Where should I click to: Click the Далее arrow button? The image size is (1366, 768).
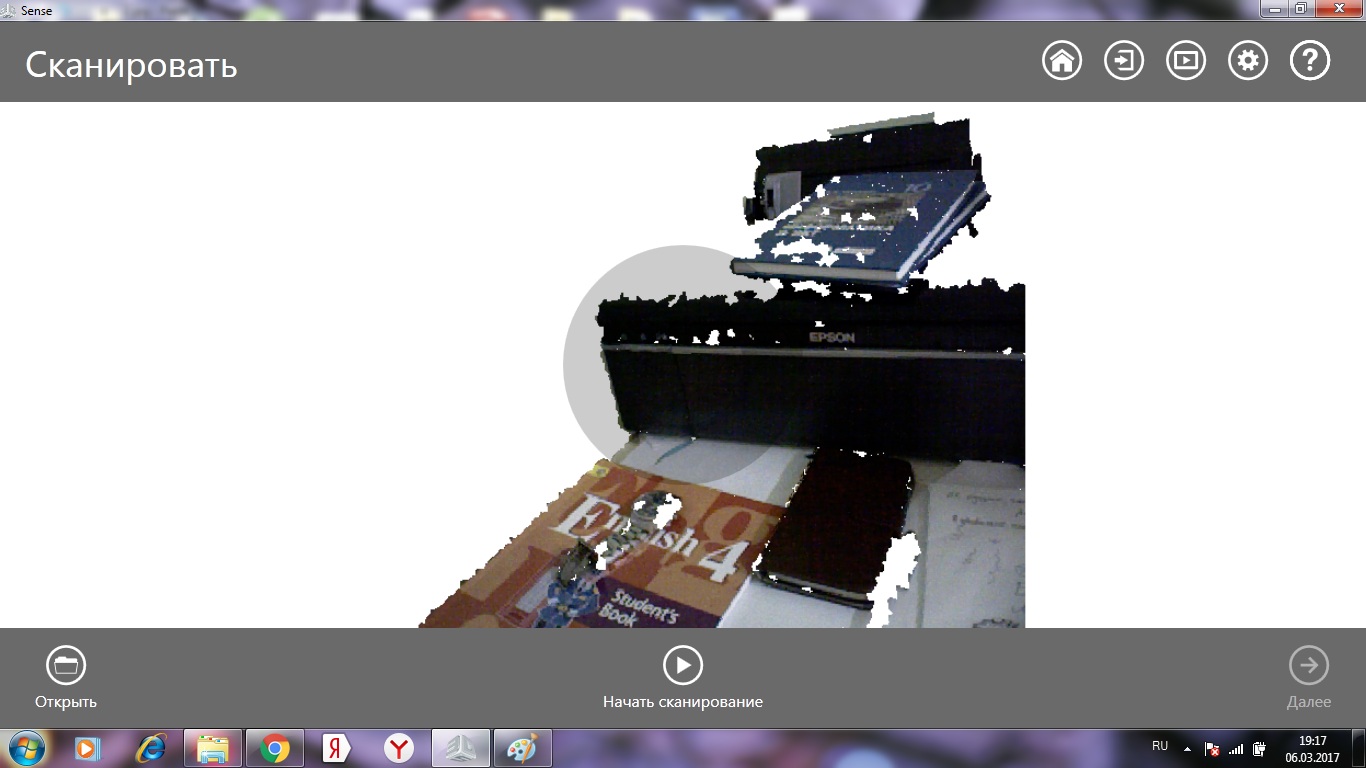pyautogui.click(x=1309, y=665)
